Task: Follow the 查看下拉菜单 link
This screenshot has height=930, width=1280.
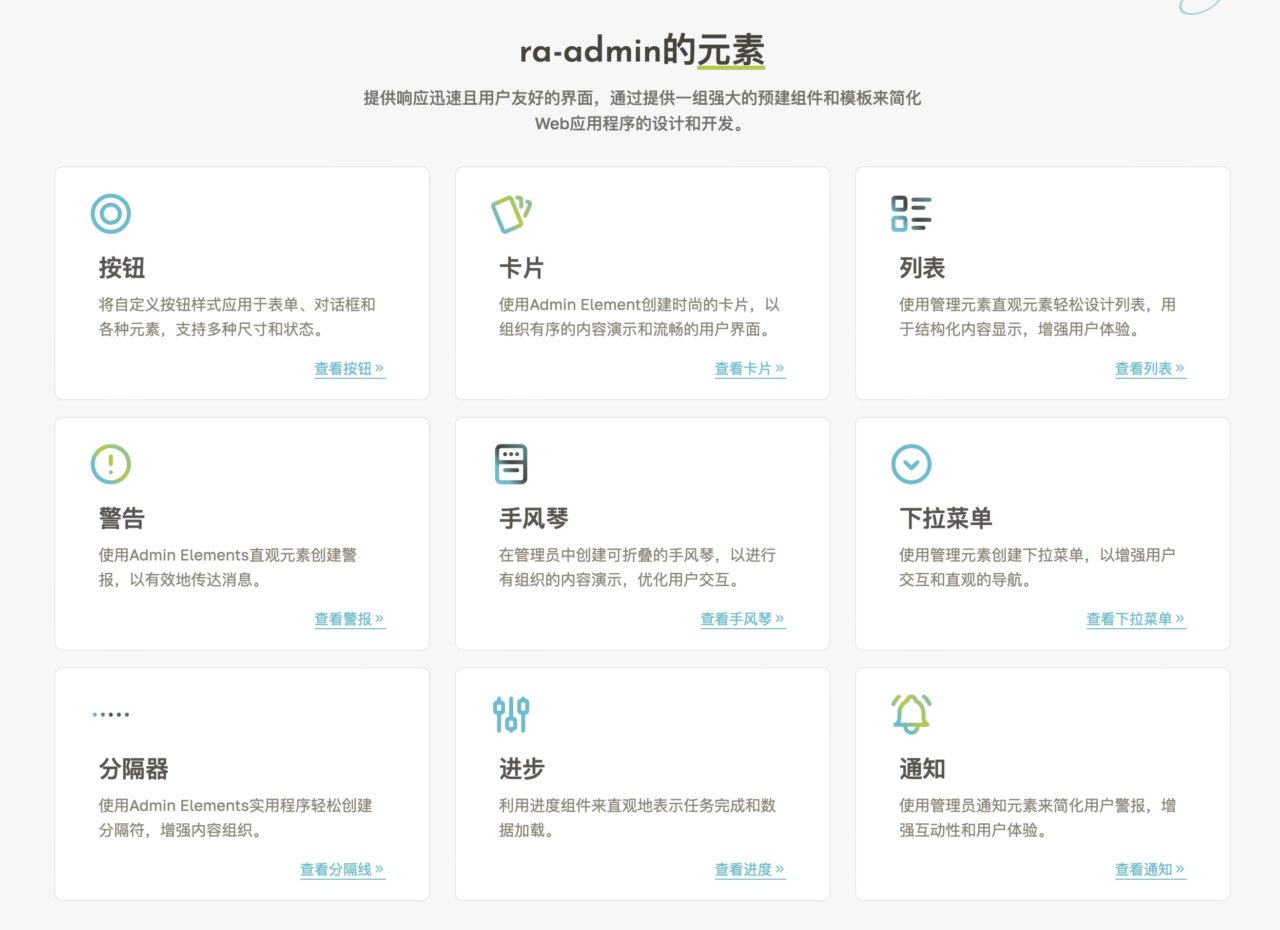Action: coord(1136,619)
